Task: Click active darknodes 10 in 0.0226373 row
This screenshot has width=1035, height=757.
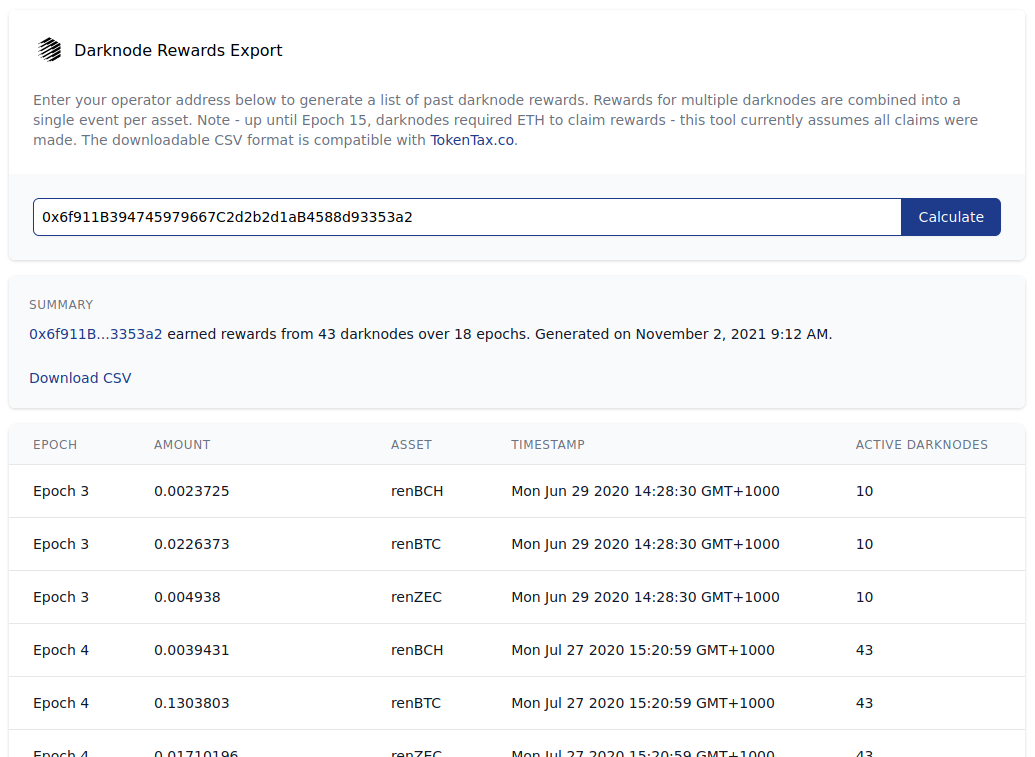Action: pyautogui.click(x=864, y=544)
